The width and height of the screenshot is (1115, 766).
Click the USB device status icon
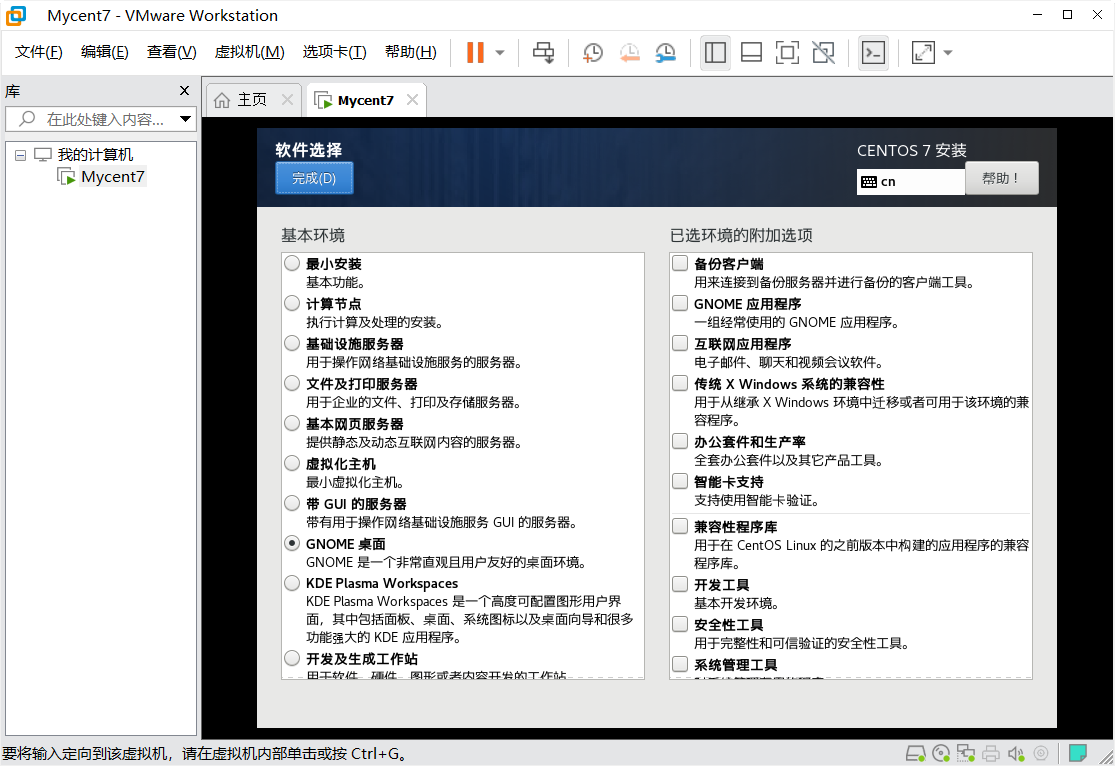click(1041, 753)
